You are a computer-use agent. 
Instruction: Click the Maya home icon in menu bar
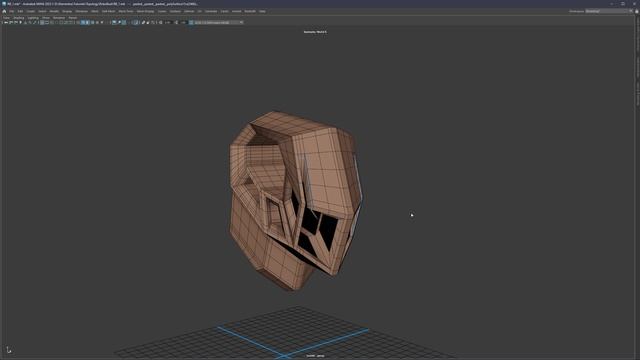pyautogui.click(x=4, y=11)
